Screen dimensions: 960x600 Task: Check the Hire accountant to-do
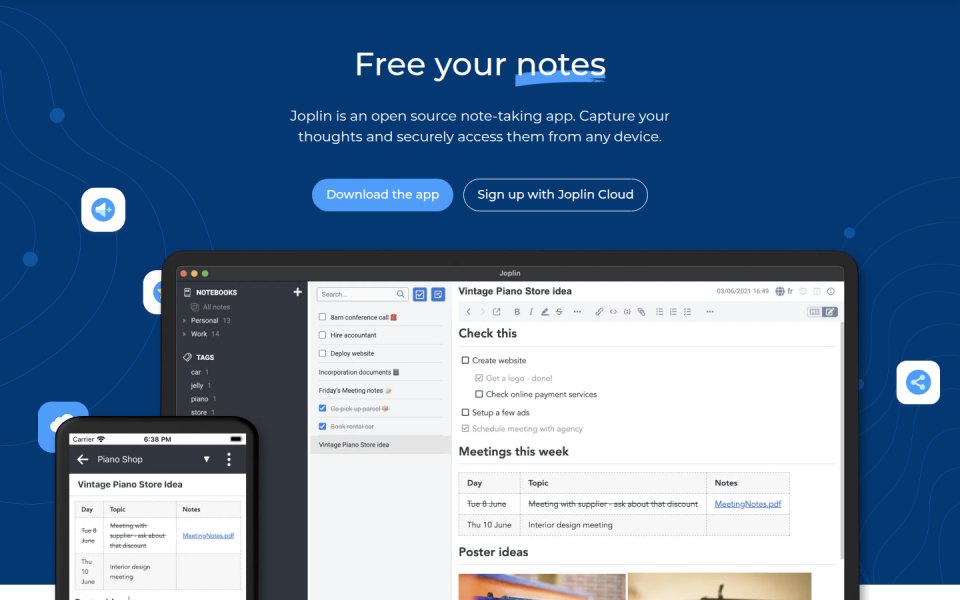coord(322,335)
